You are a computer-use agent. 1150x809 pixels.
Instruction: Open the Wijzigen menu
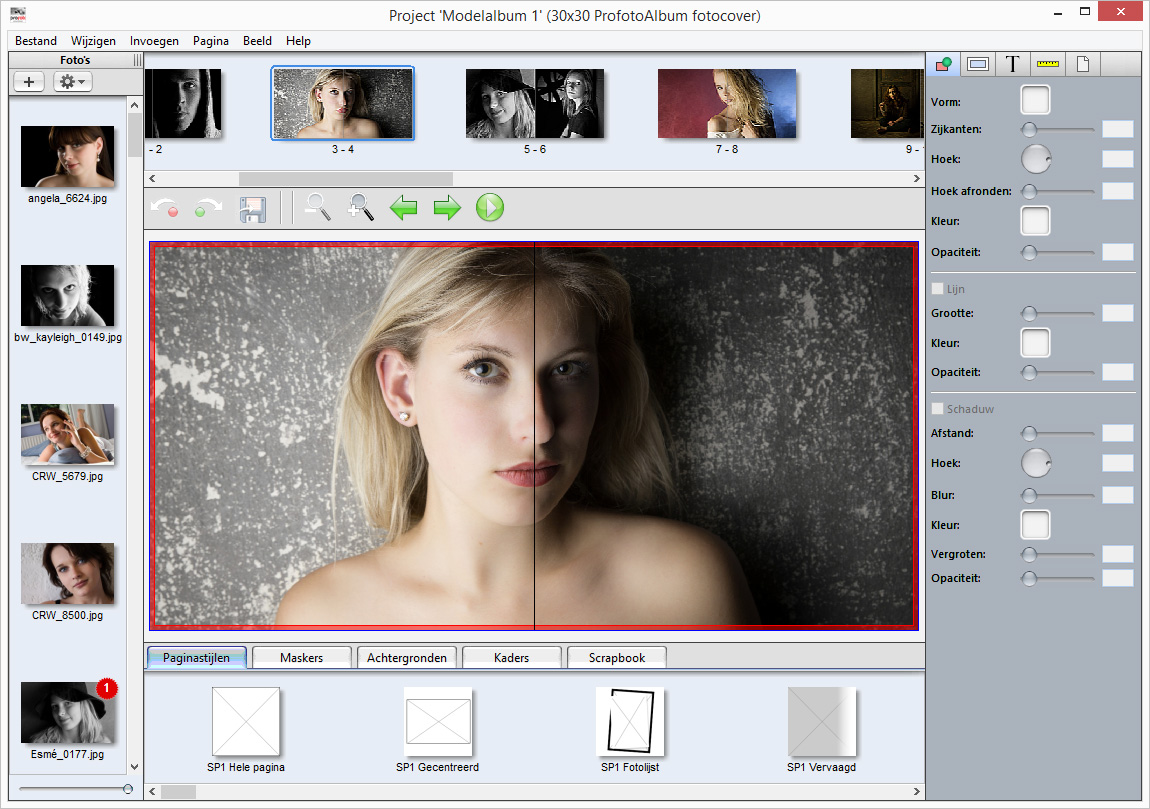coord(93,41)
